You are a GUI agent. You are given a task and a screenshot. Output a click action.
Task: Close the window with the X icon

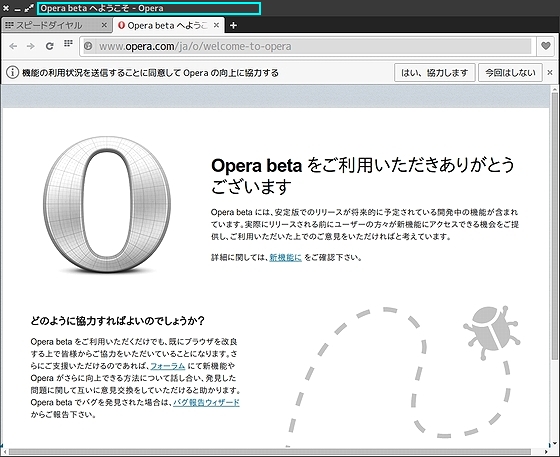(6, 8)
